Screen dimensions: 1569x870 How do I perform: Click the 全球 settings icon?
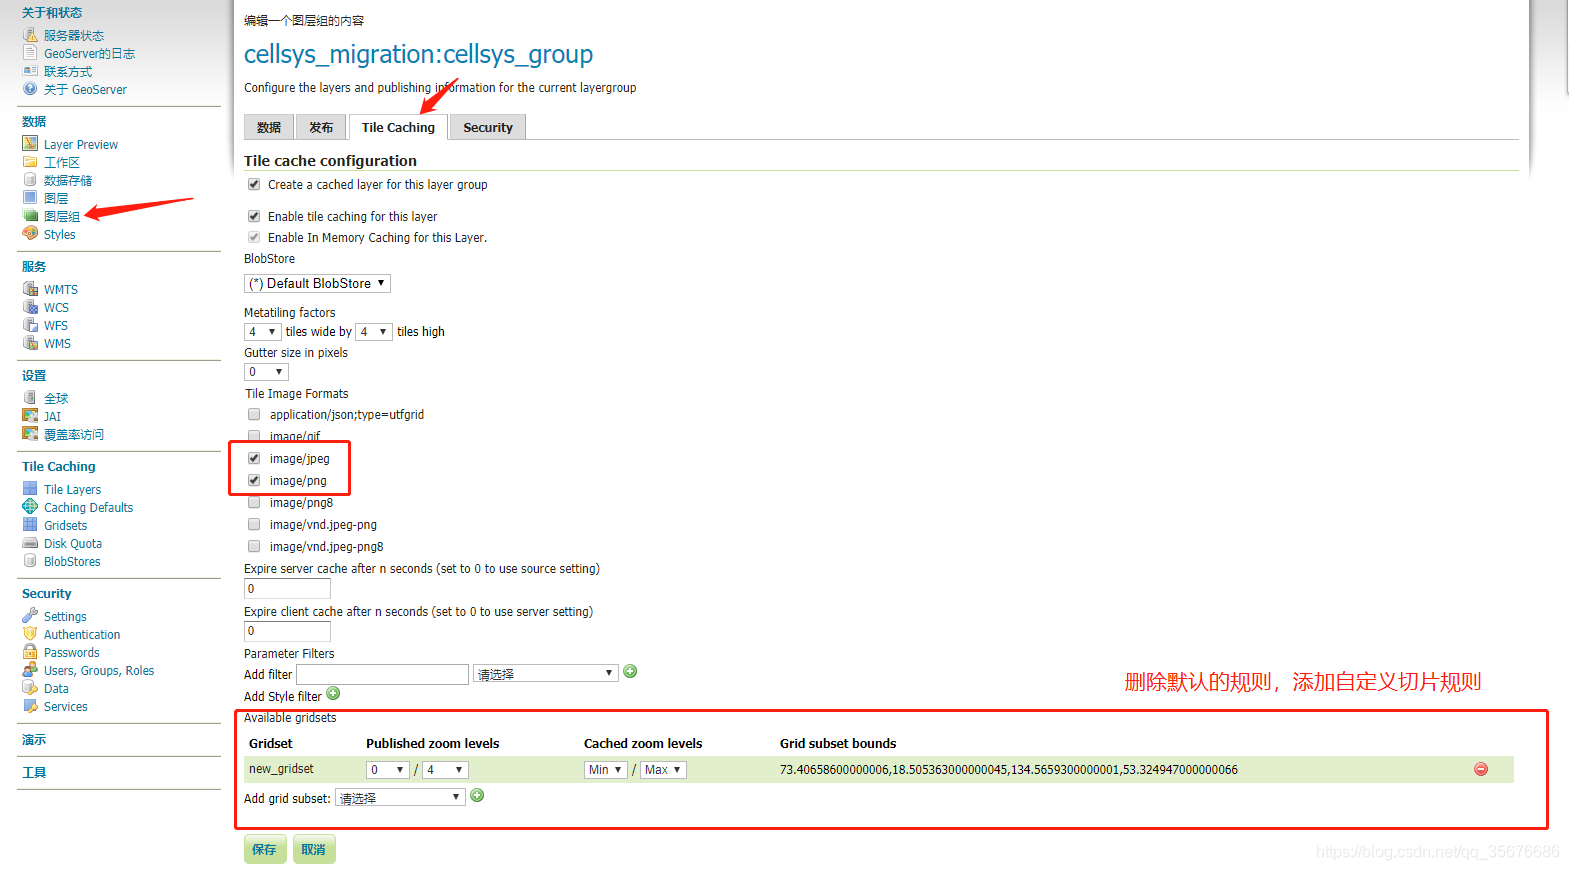pos(30,398)
